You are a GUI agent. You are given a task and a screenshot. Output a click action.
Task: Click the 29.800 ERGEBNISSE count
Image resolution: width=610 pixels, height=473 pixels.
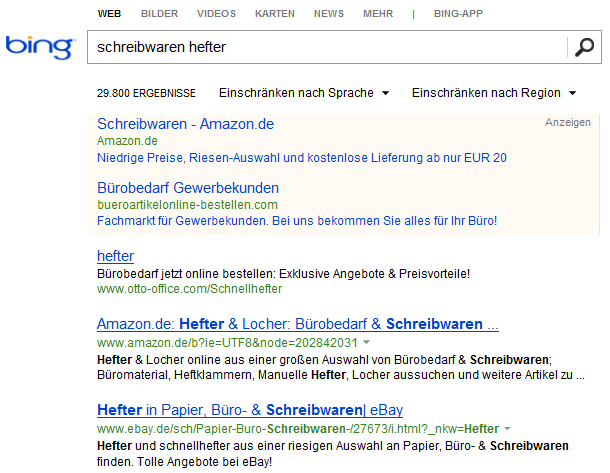(146, 93)
